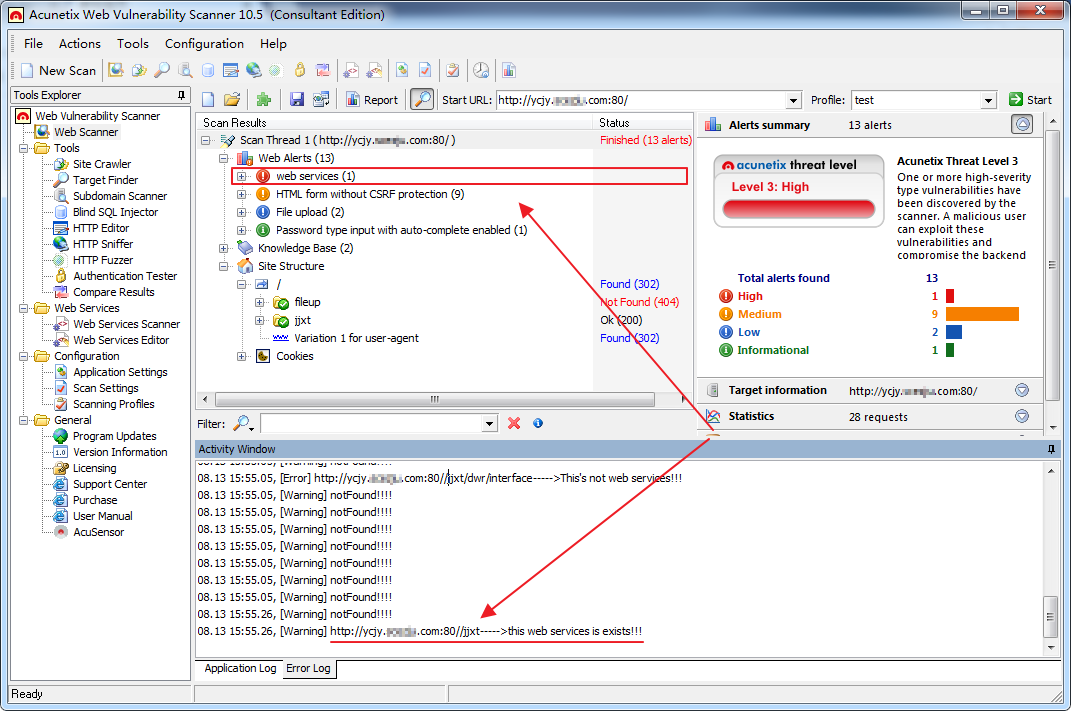Click the New Scan toolbar button

tap(58, 70)
